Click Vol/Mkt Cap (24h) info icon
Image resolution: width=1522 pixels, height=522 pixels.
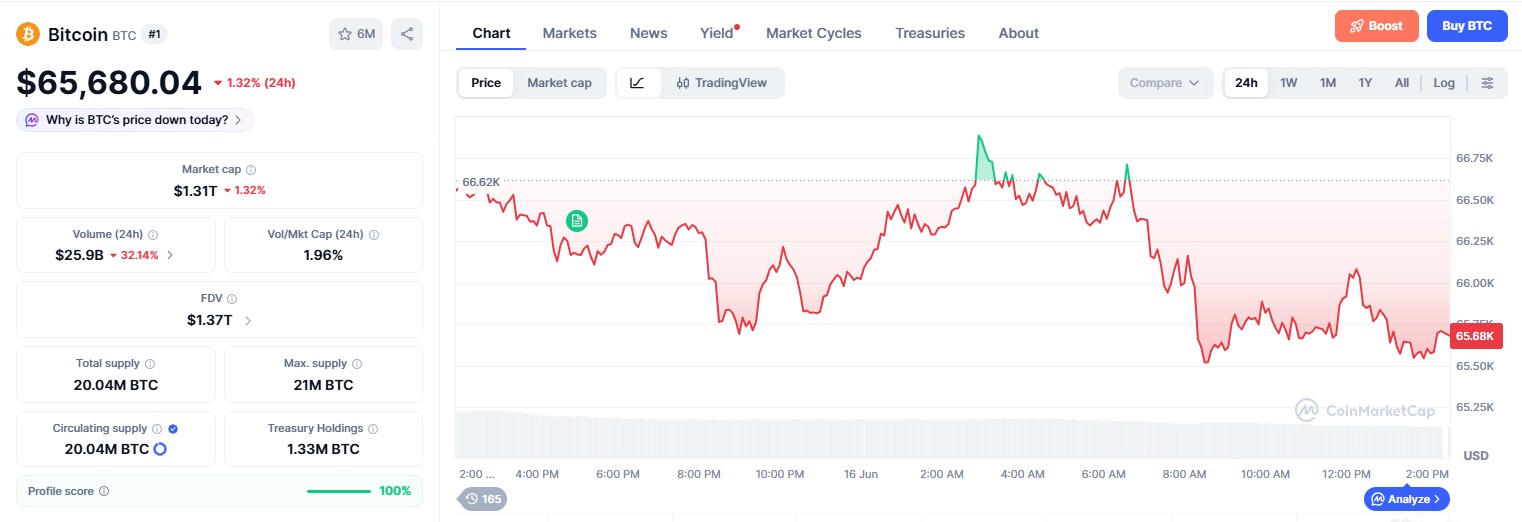pyautogui.click(x=374, y=235)
